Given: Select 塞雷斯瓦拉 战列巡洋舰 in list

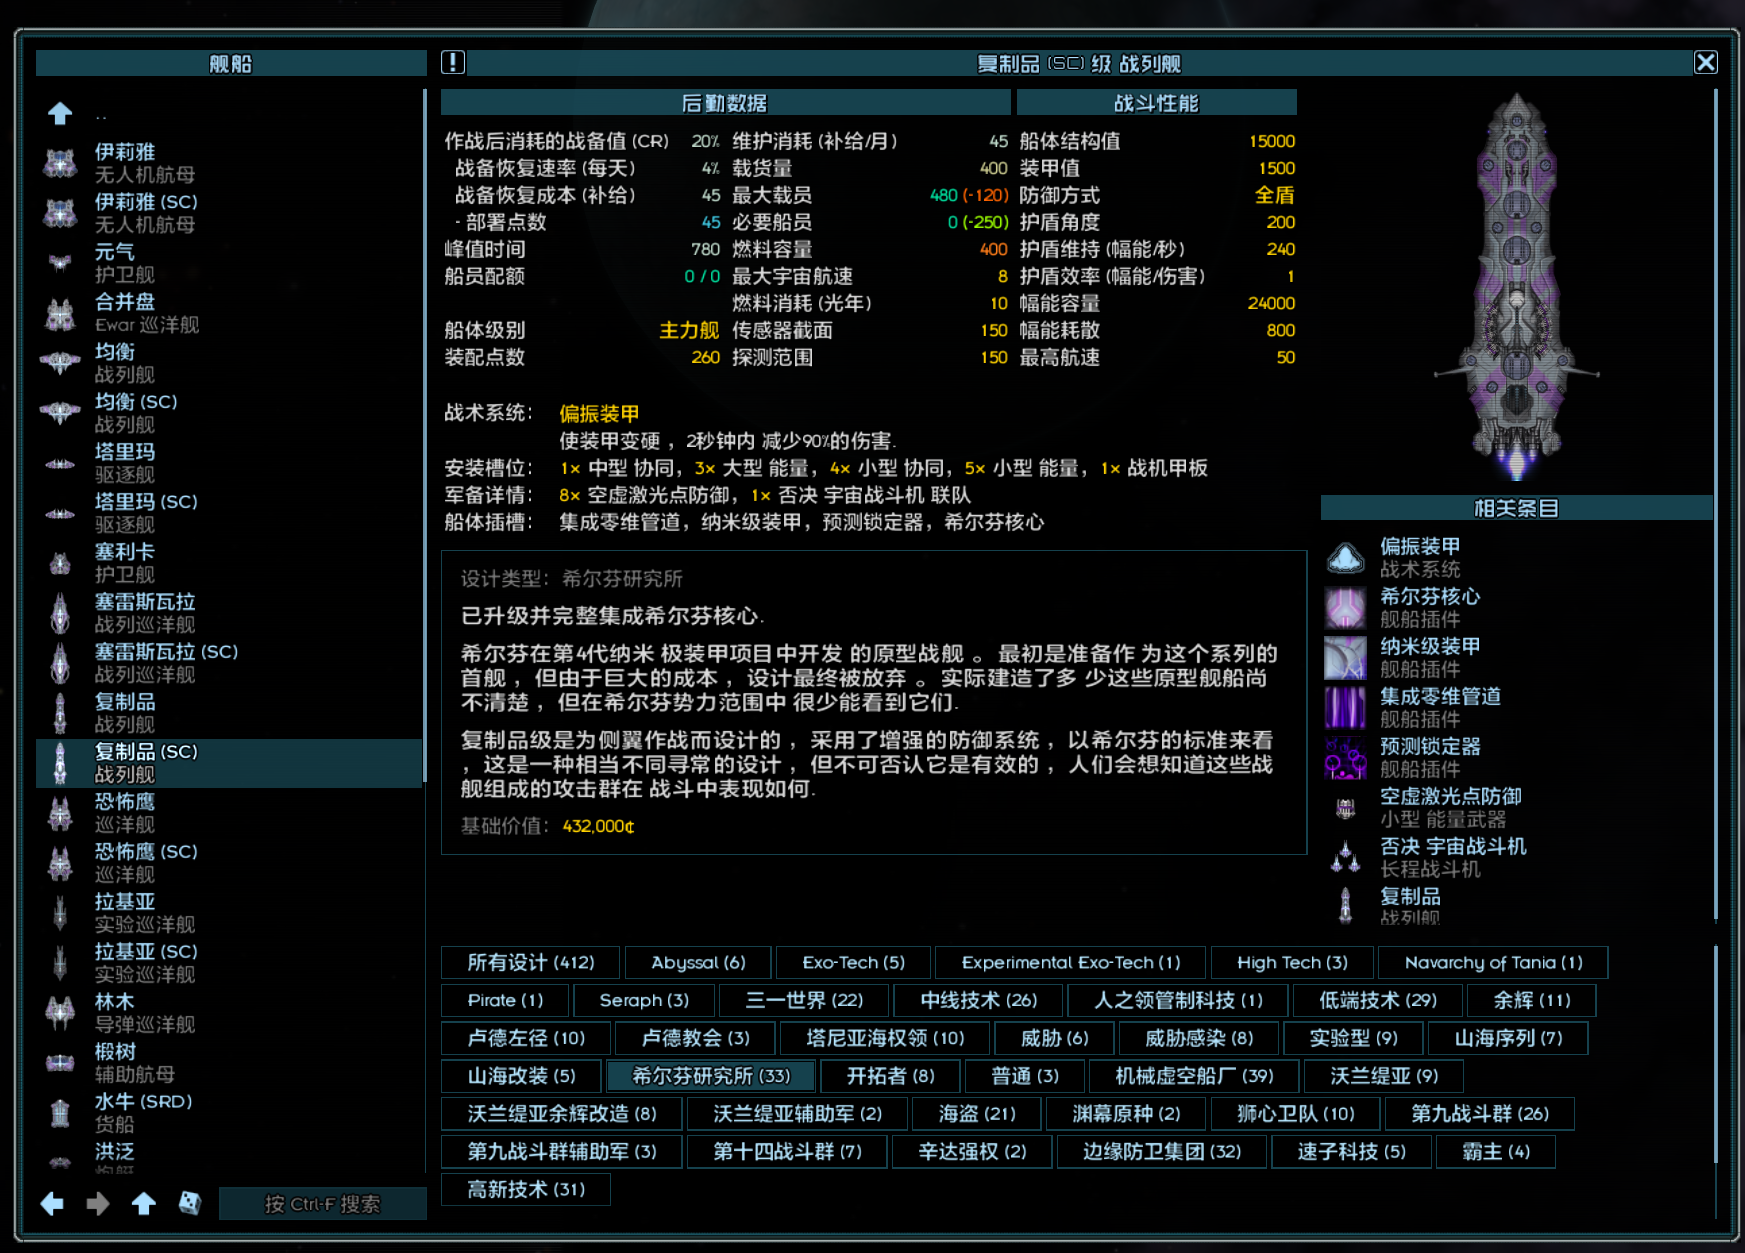Looking at the screenshot, I should tap(230, 613).
